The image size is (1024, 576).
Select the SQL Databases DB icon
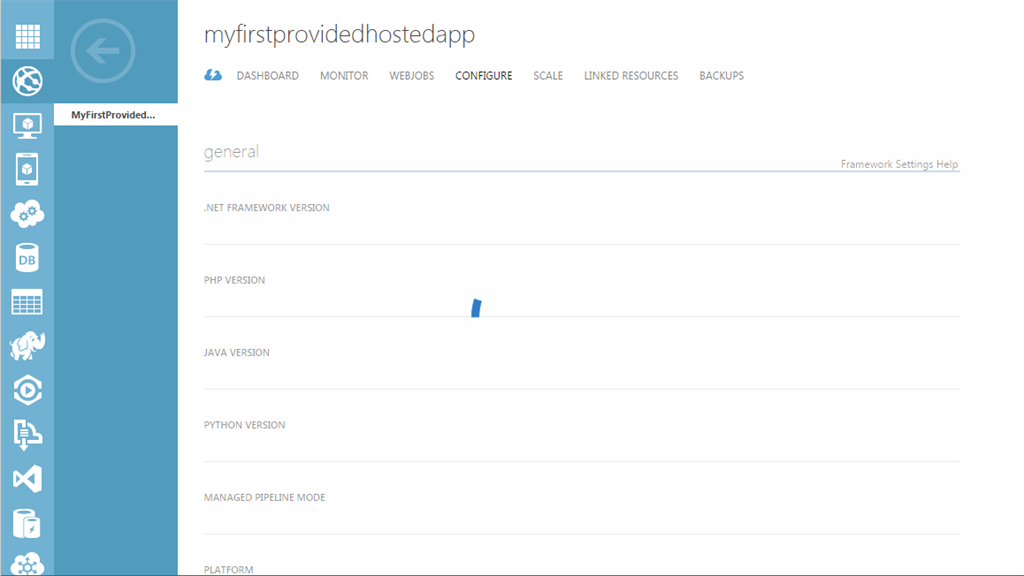click(x=27, y=257)
